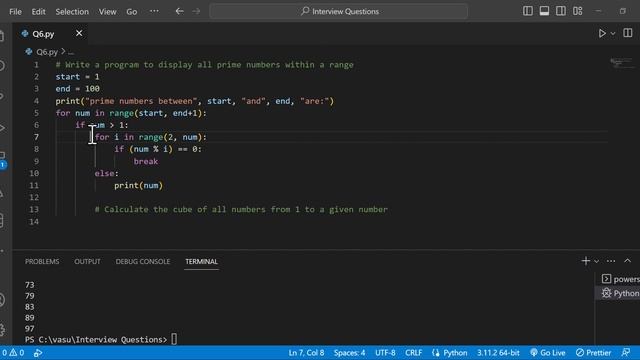Start Go Live server
This screenshot has height=360, width=640.
[547, 353]
